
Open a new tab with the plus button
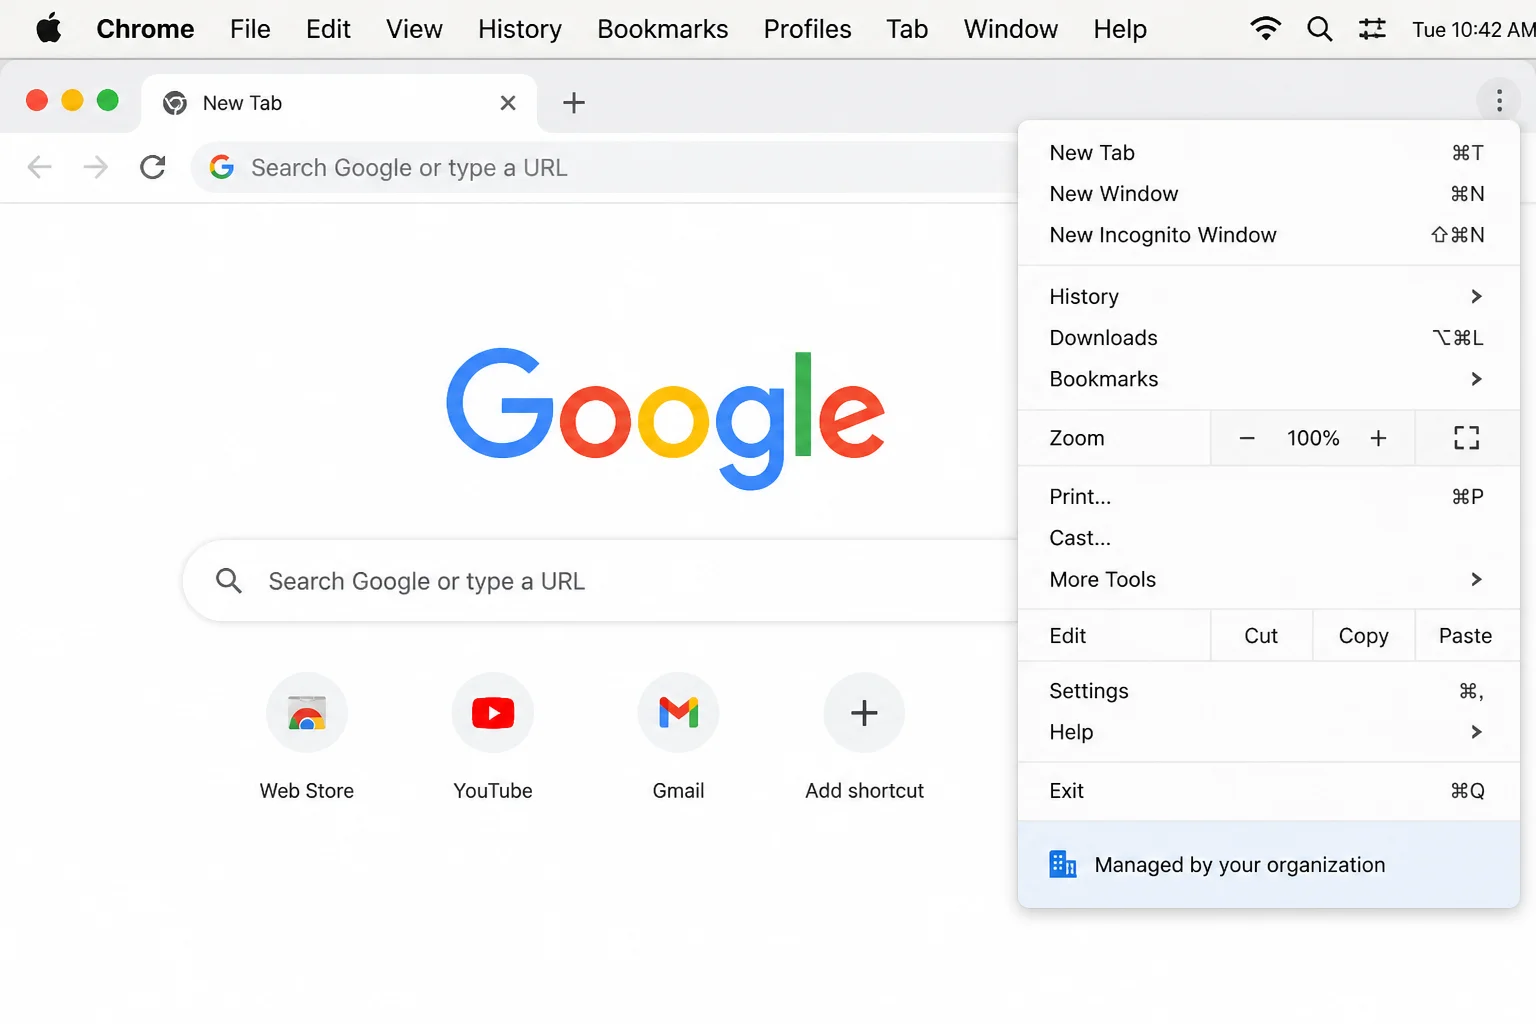pos(574,102)
